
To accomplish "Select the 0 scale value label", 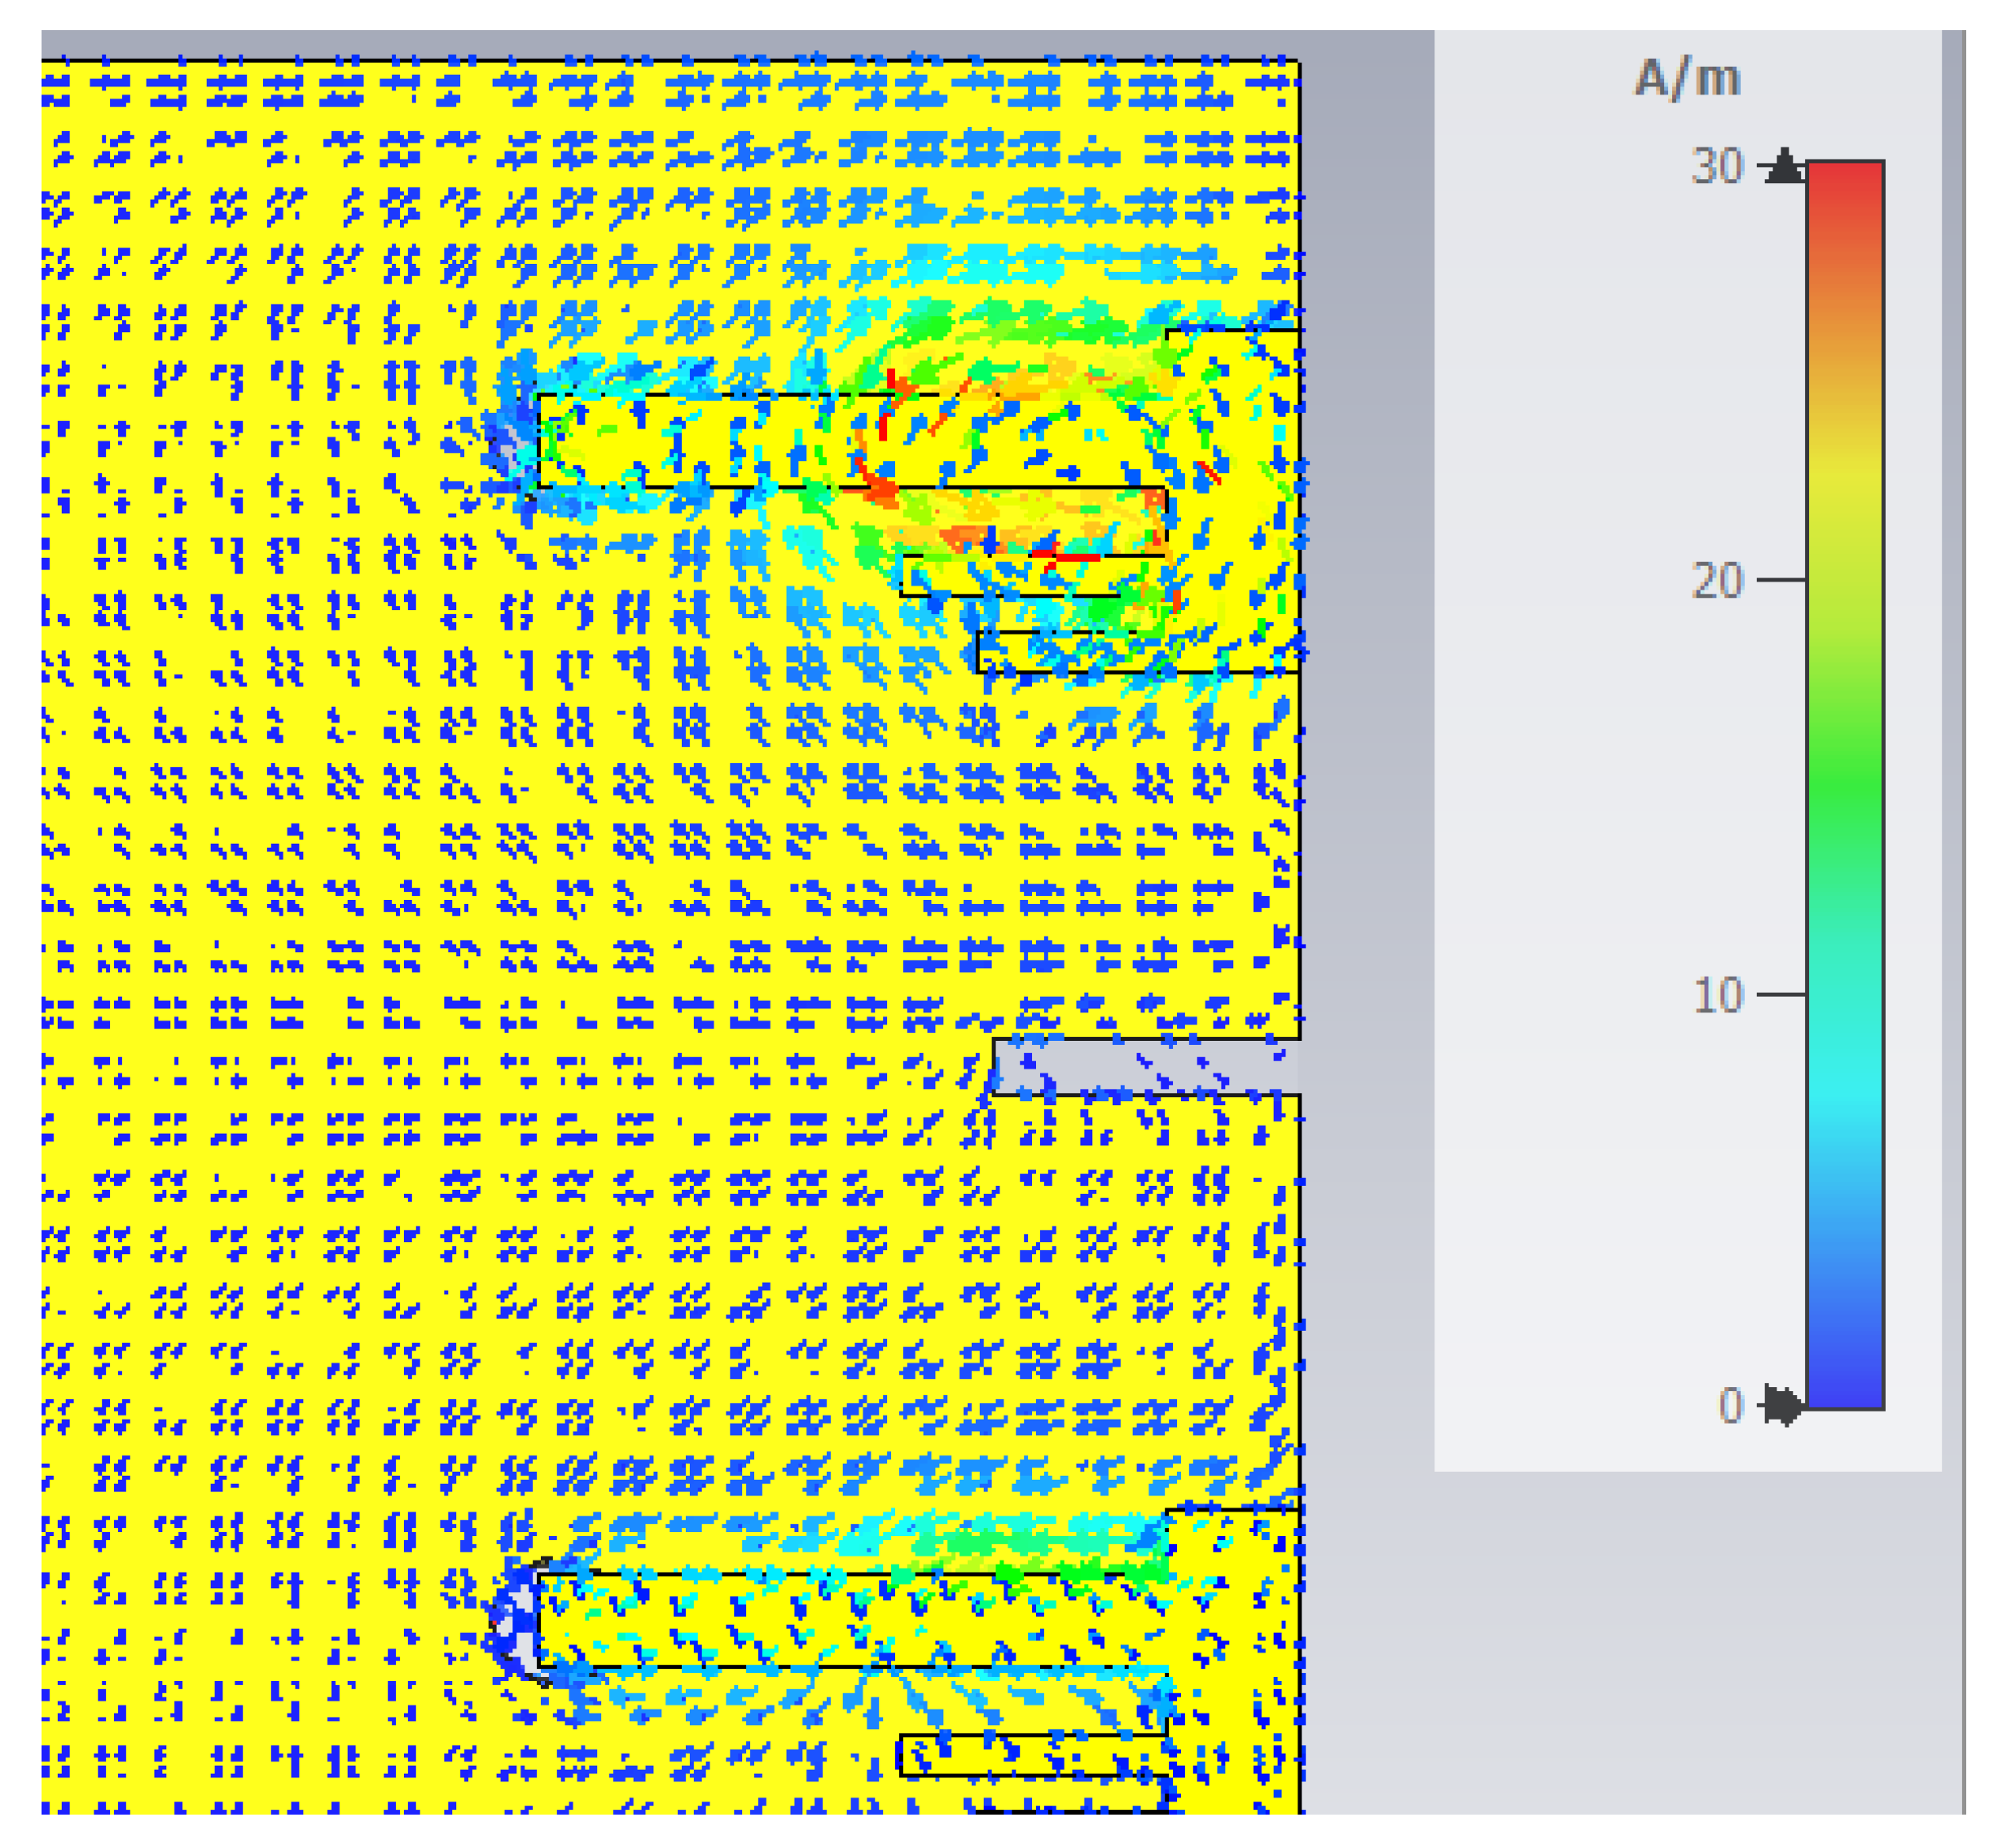I will click(x=1730, y=1406).
